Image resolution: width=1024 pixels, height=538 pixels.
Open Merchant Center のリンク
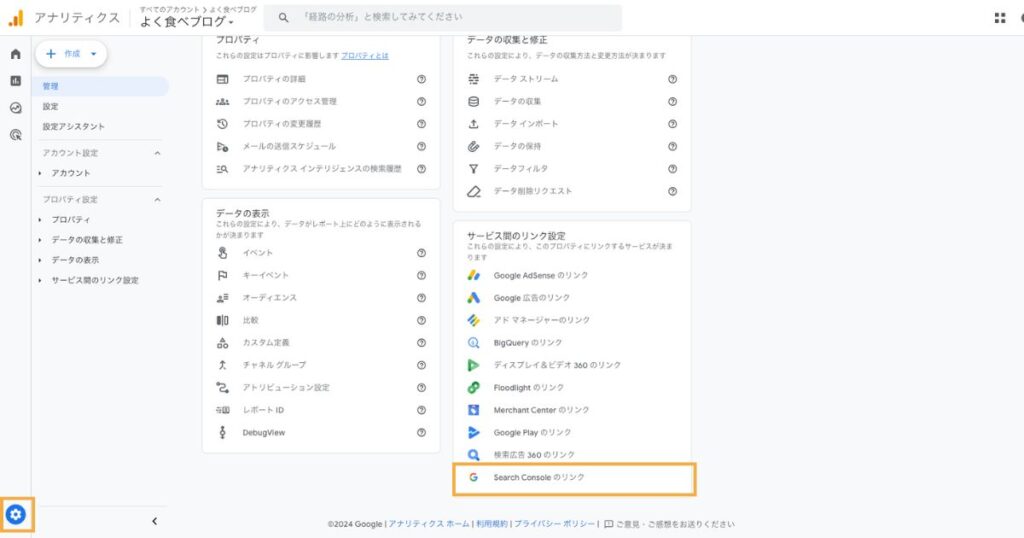541,410
